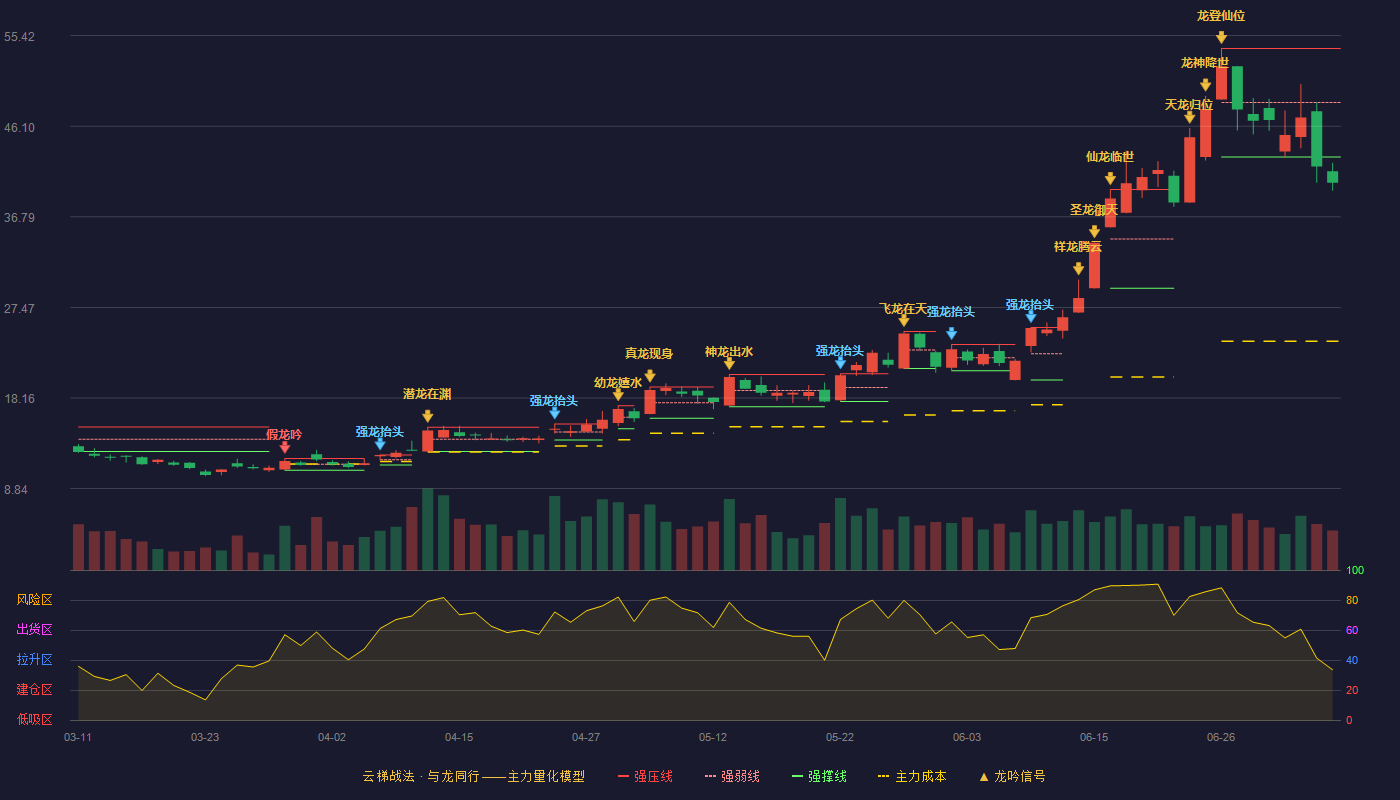Viewport: 1400px width, 800px height.
Task: Click the blue 强龙抬头 arrow just before 04-27
Action: tap(555, 413)
